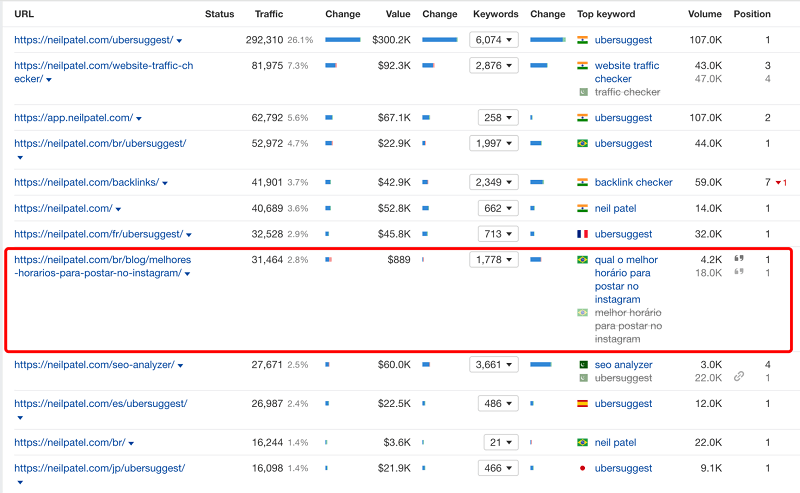Open the 1,997 keywords dropdown
The image size is (800, 493).
[x=494, y=143]
